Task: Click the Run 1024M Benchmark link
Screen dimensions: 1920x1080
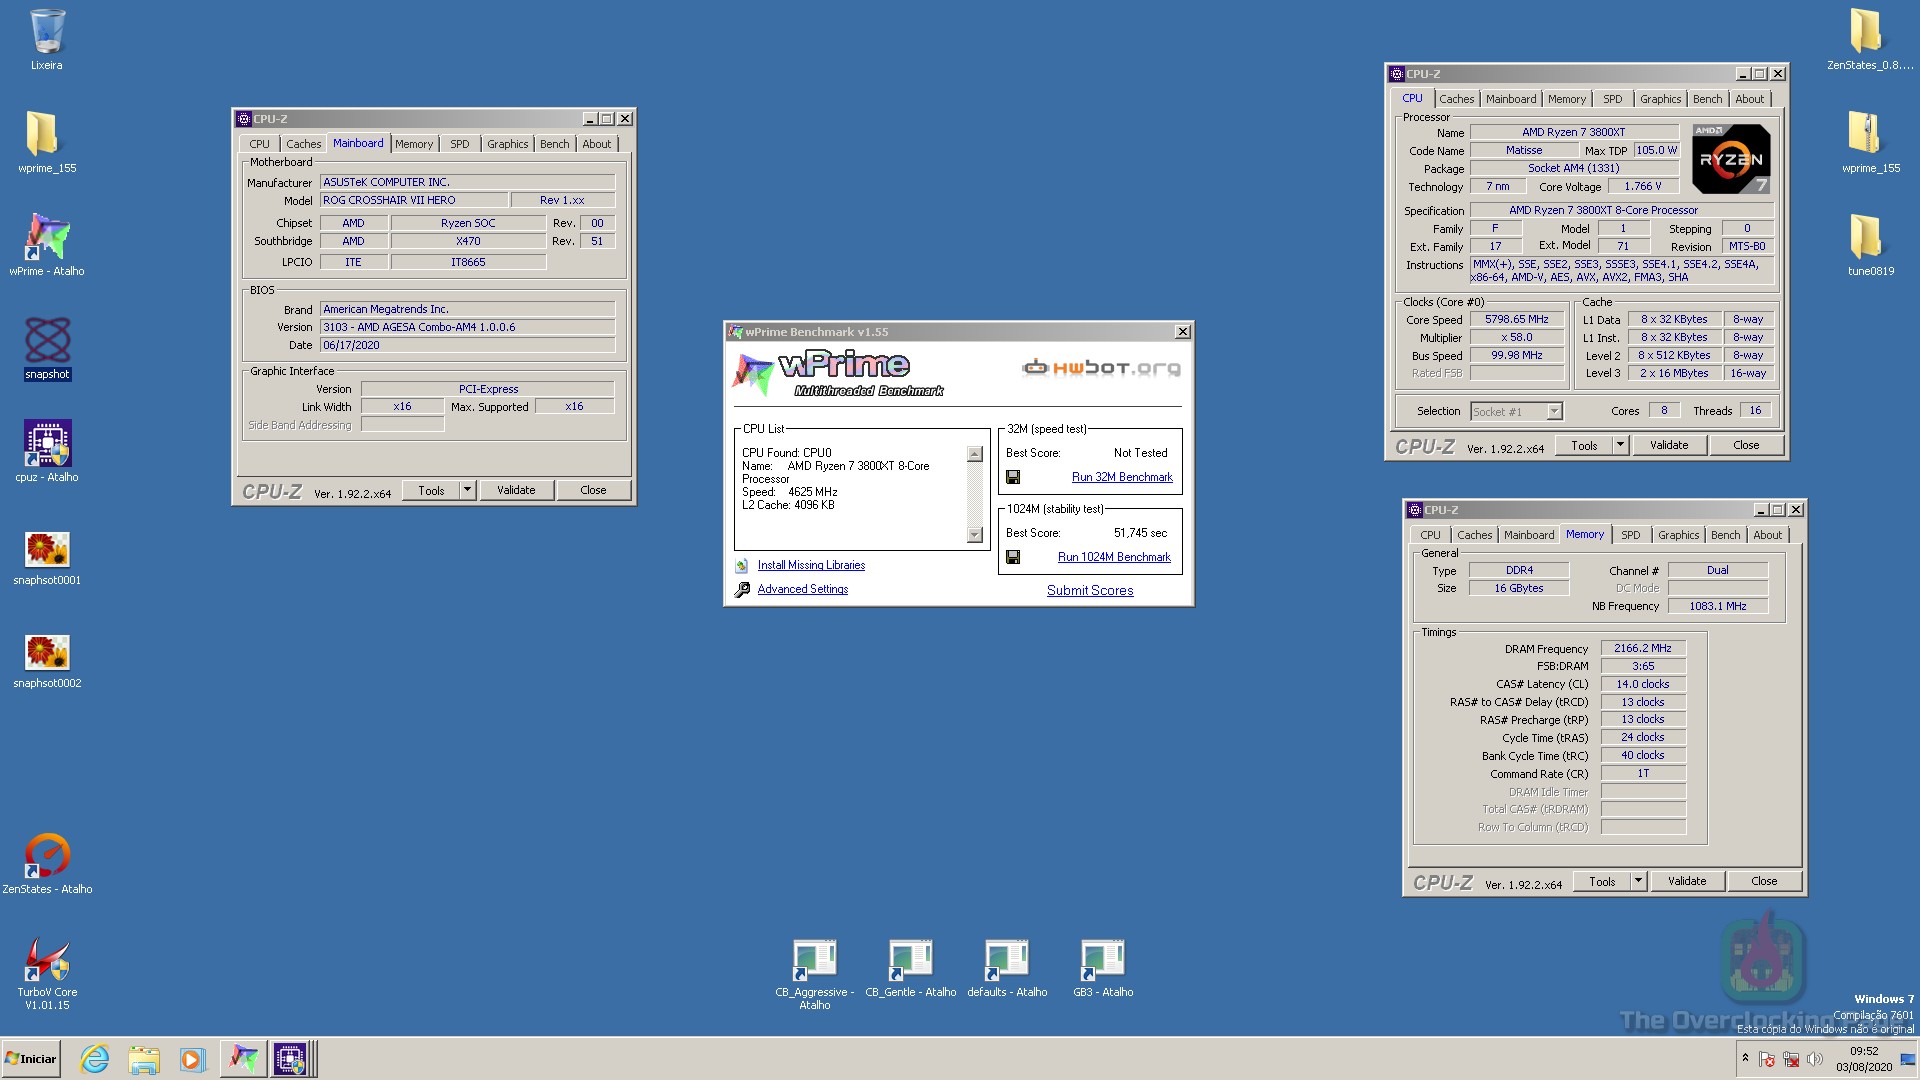Action: click(1114, 558)
